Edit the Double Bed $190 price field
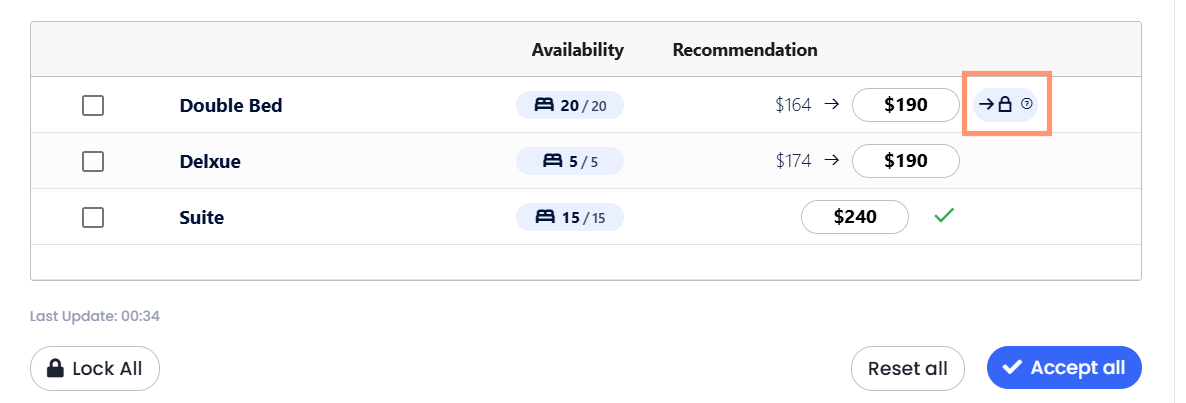The height and width of the screenshot is (403, 1186). pyautogui.click(x=906, y=105)
